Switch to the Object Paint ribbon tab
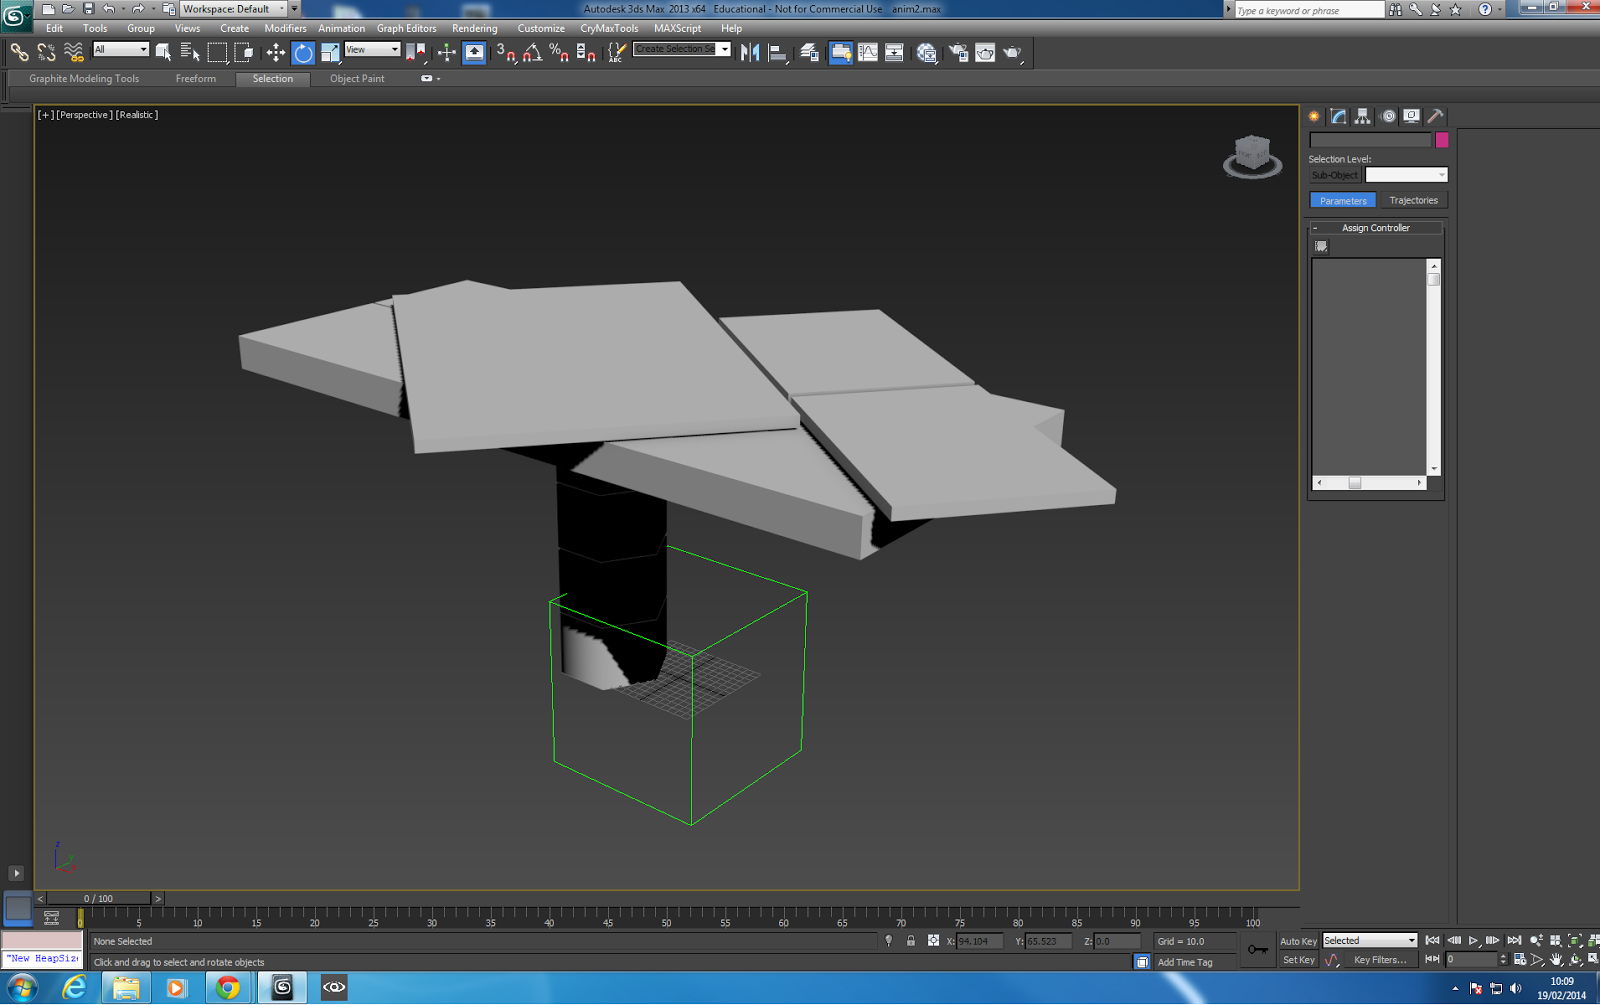1600x1005 pixels. coord(357,78)
